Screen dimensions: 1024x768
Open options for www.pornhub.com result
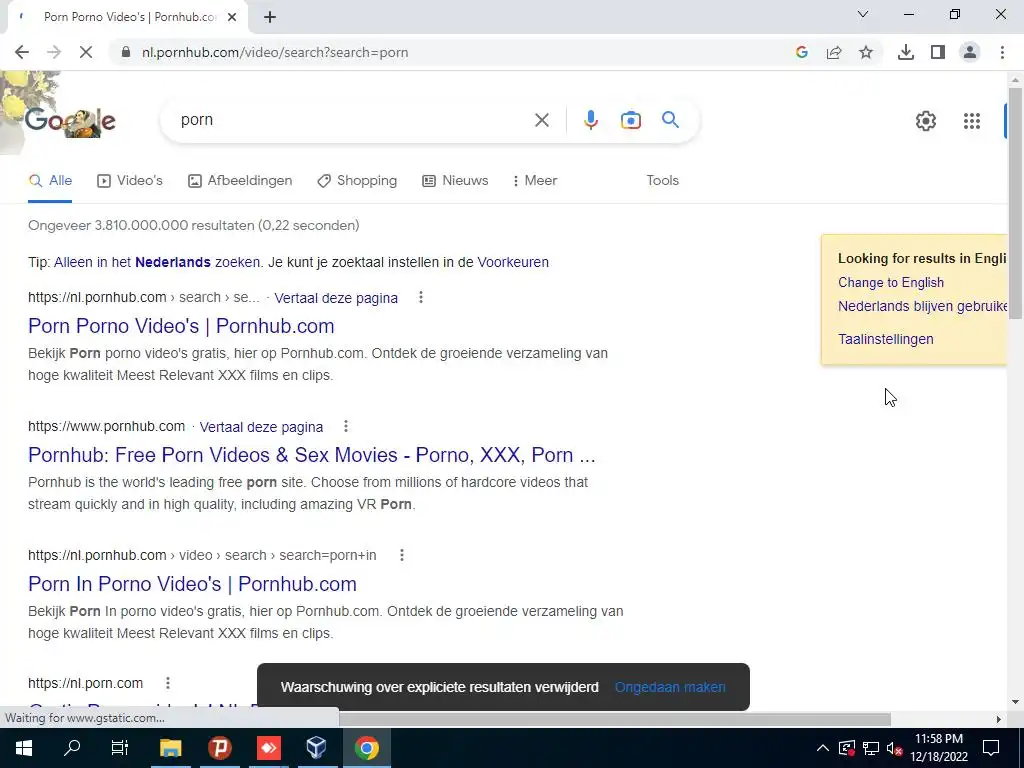point(345,426)
